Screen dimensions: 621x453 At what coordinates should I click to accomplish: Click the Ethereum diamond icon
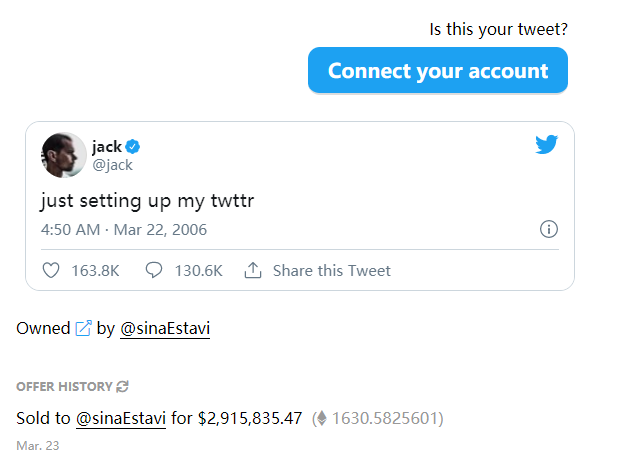pyautogui.click(x=321, y=418)
